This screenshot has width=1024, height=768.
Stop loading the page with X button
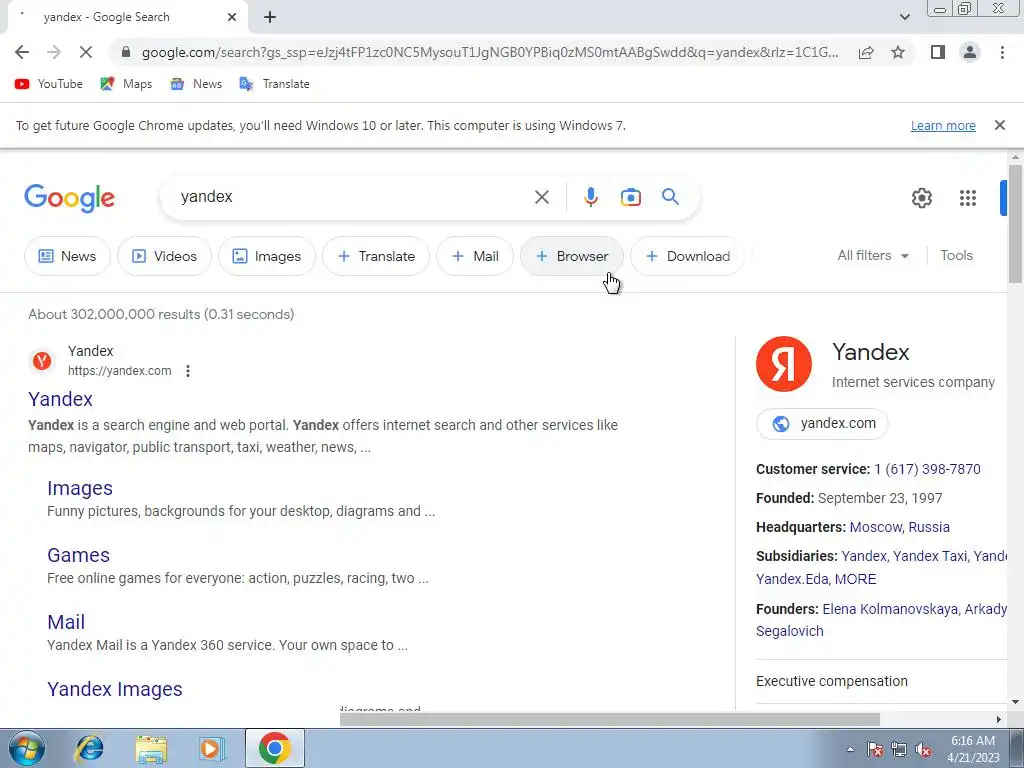86,52
